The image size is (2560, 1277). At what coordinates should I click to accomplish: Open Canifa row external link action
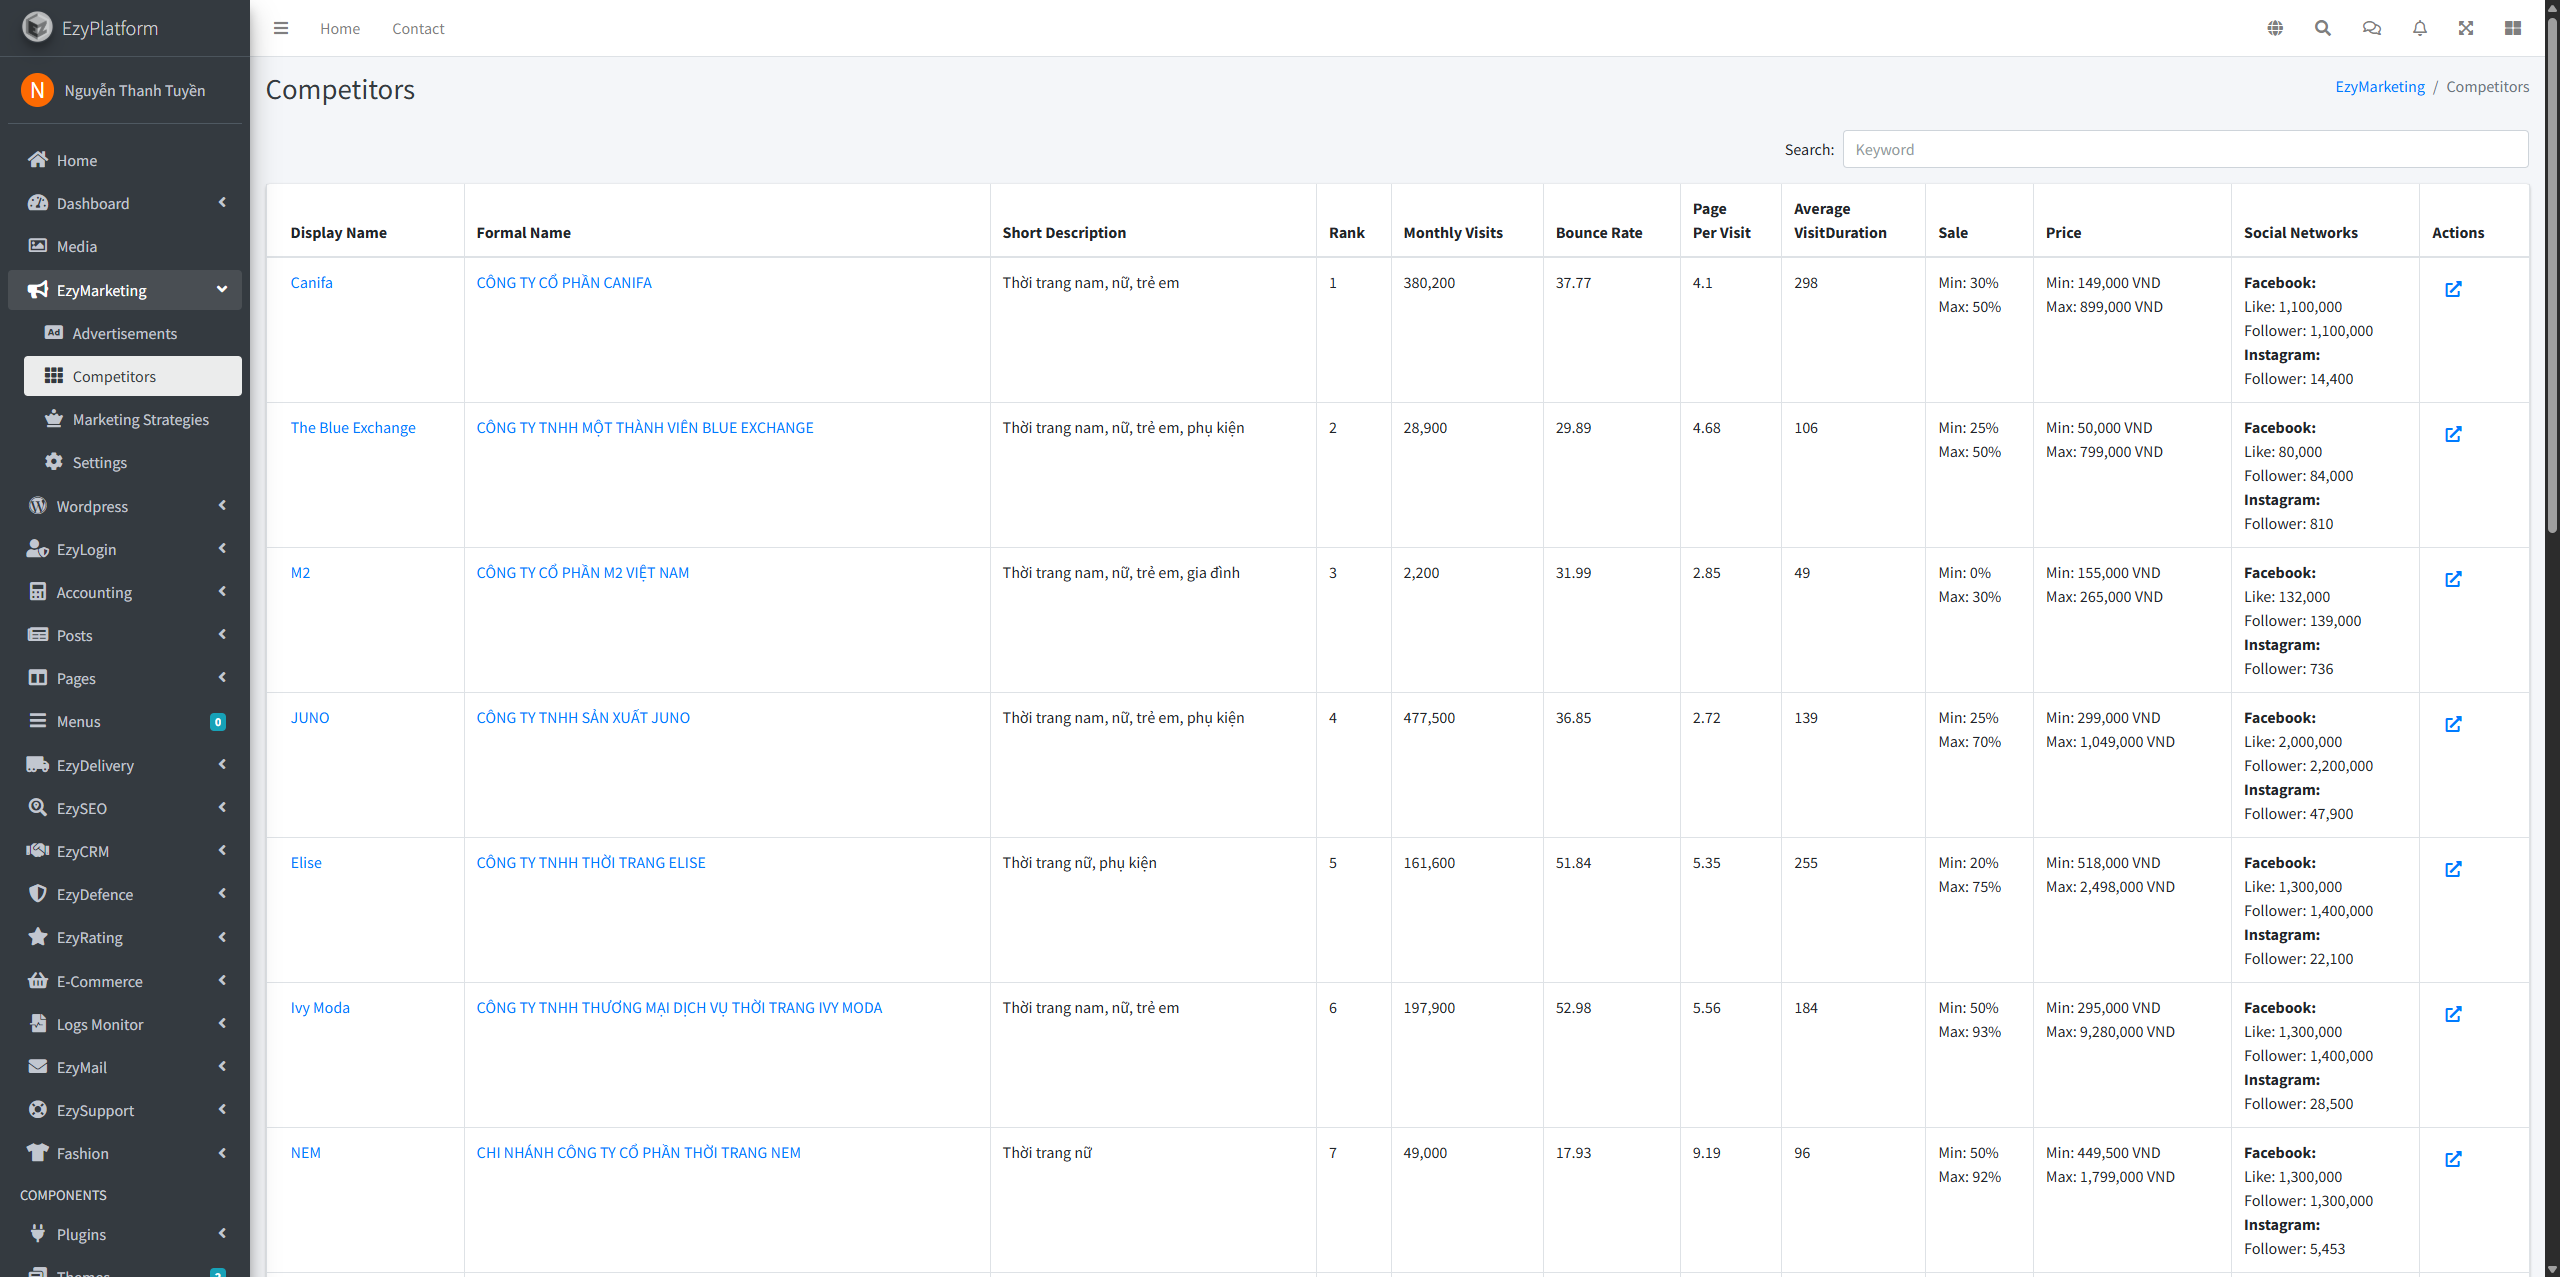2453,289
